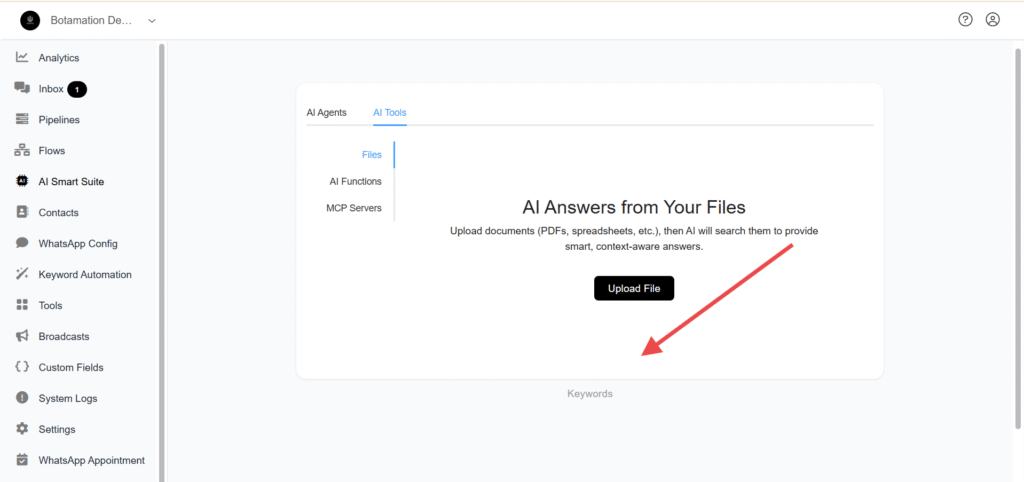The width and height of the screenshot is (1024, 482).
Task: Open the help question mark icon
Action: tap(965, 20)
